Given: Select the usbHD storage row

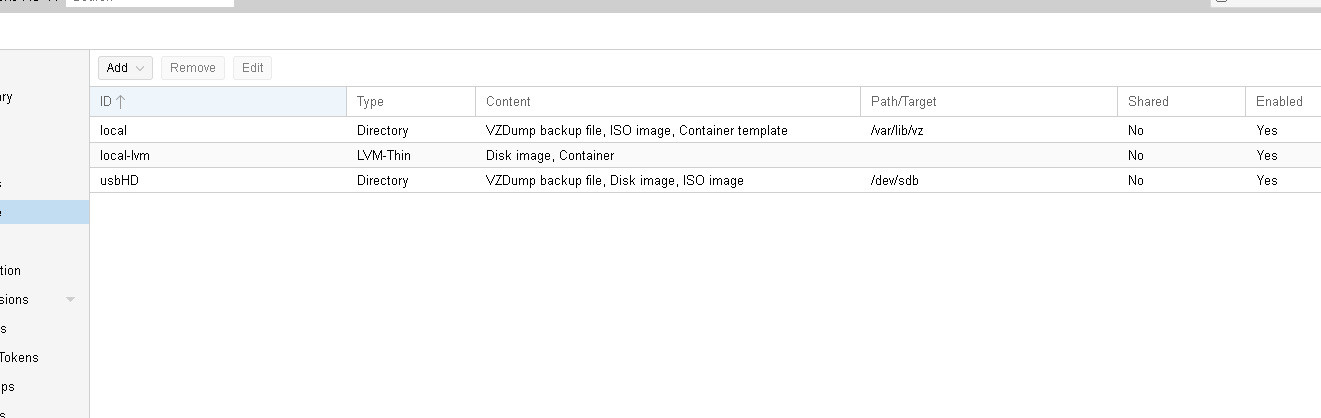Looking at the screenshot, I should coord(705,180).
